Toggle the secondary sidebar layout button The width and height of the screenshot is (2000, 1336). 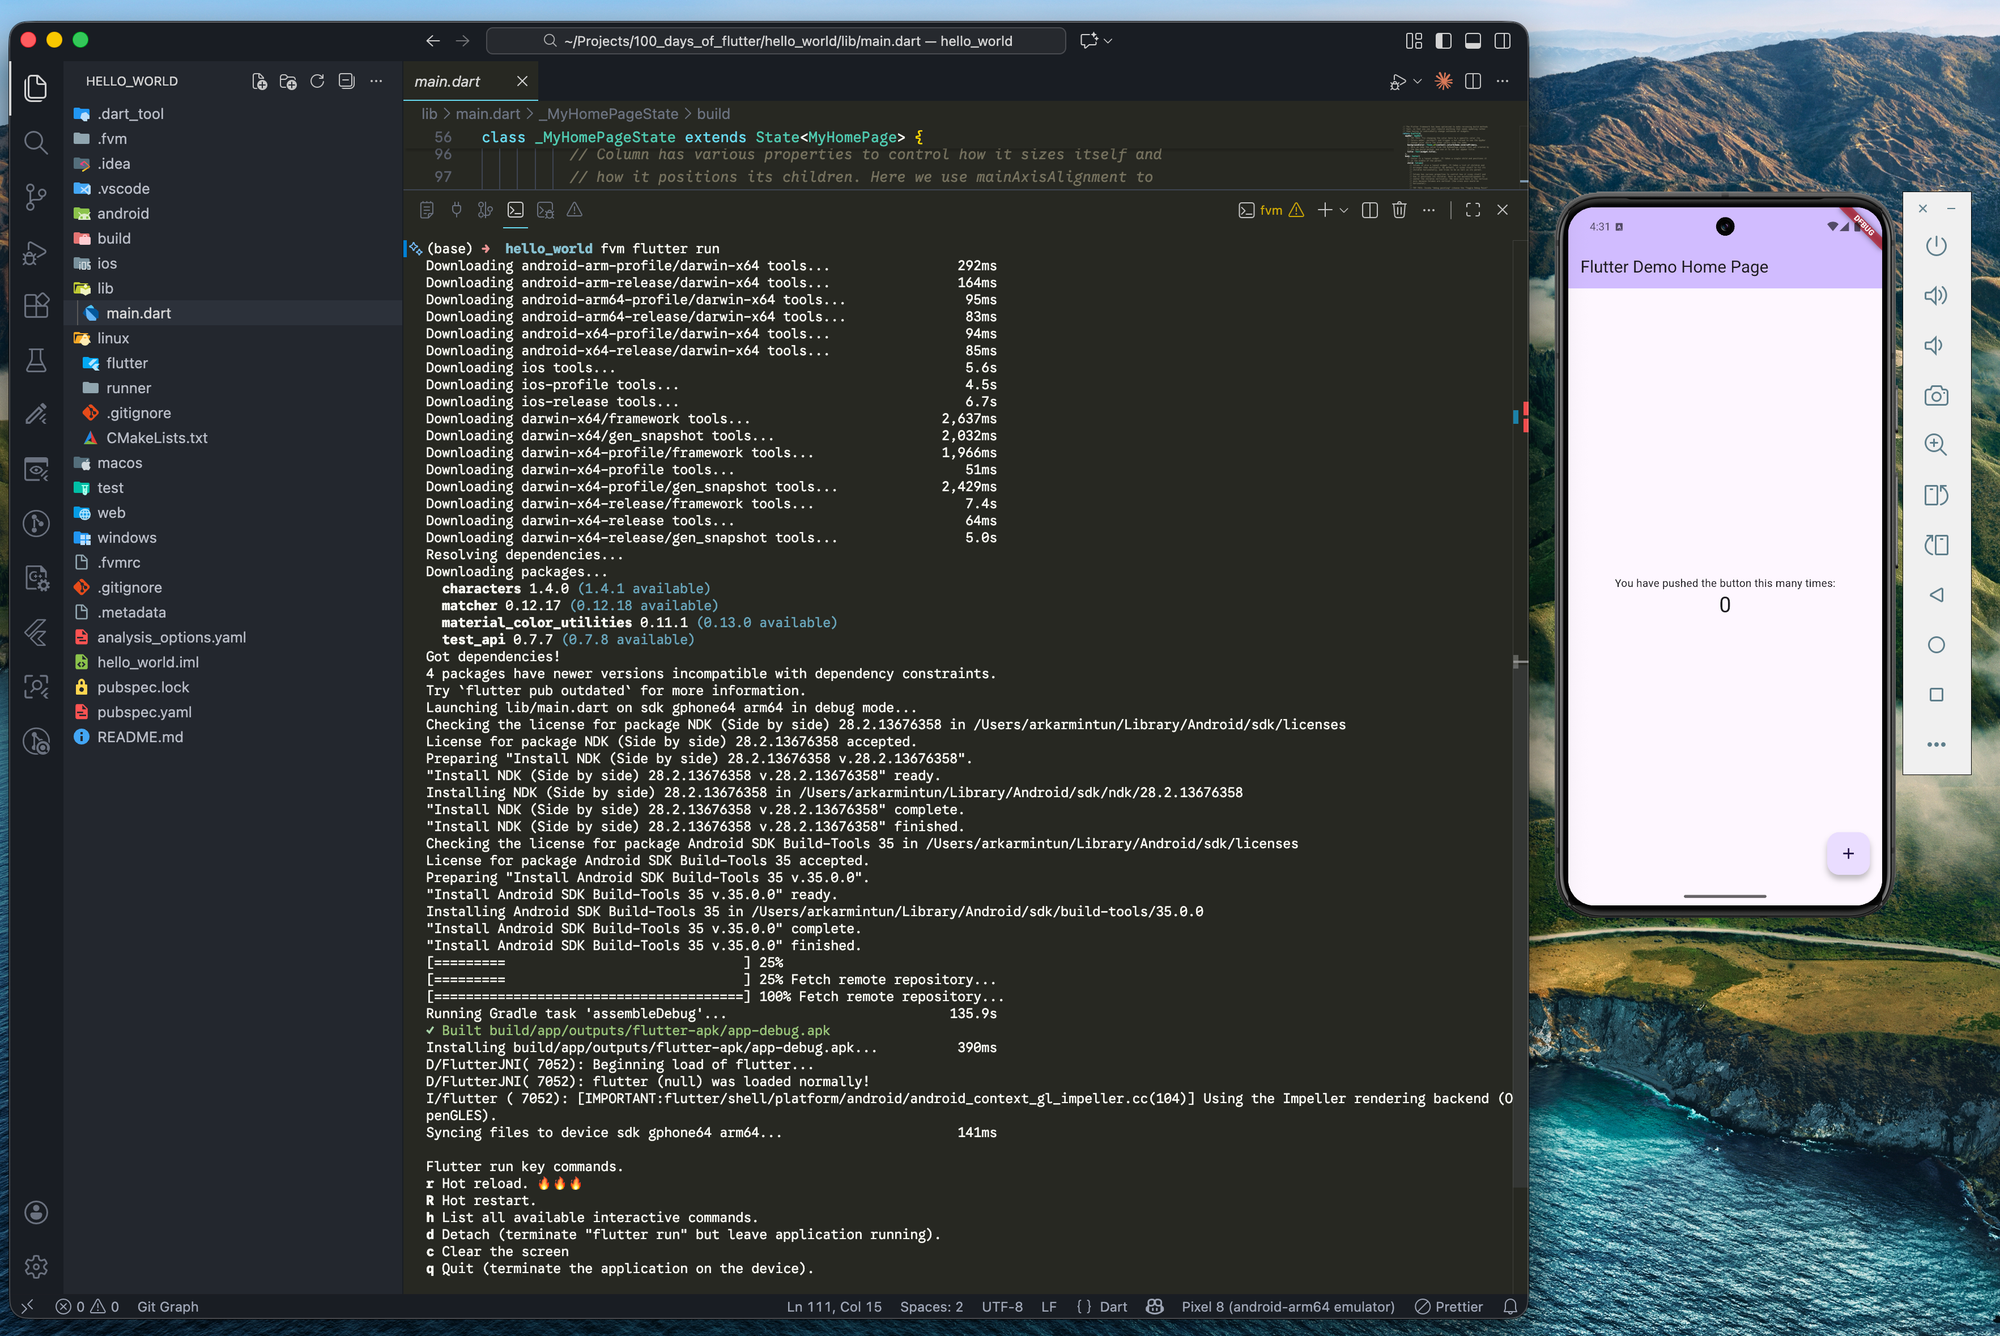pyautogui.click(x=1502, y=41)
